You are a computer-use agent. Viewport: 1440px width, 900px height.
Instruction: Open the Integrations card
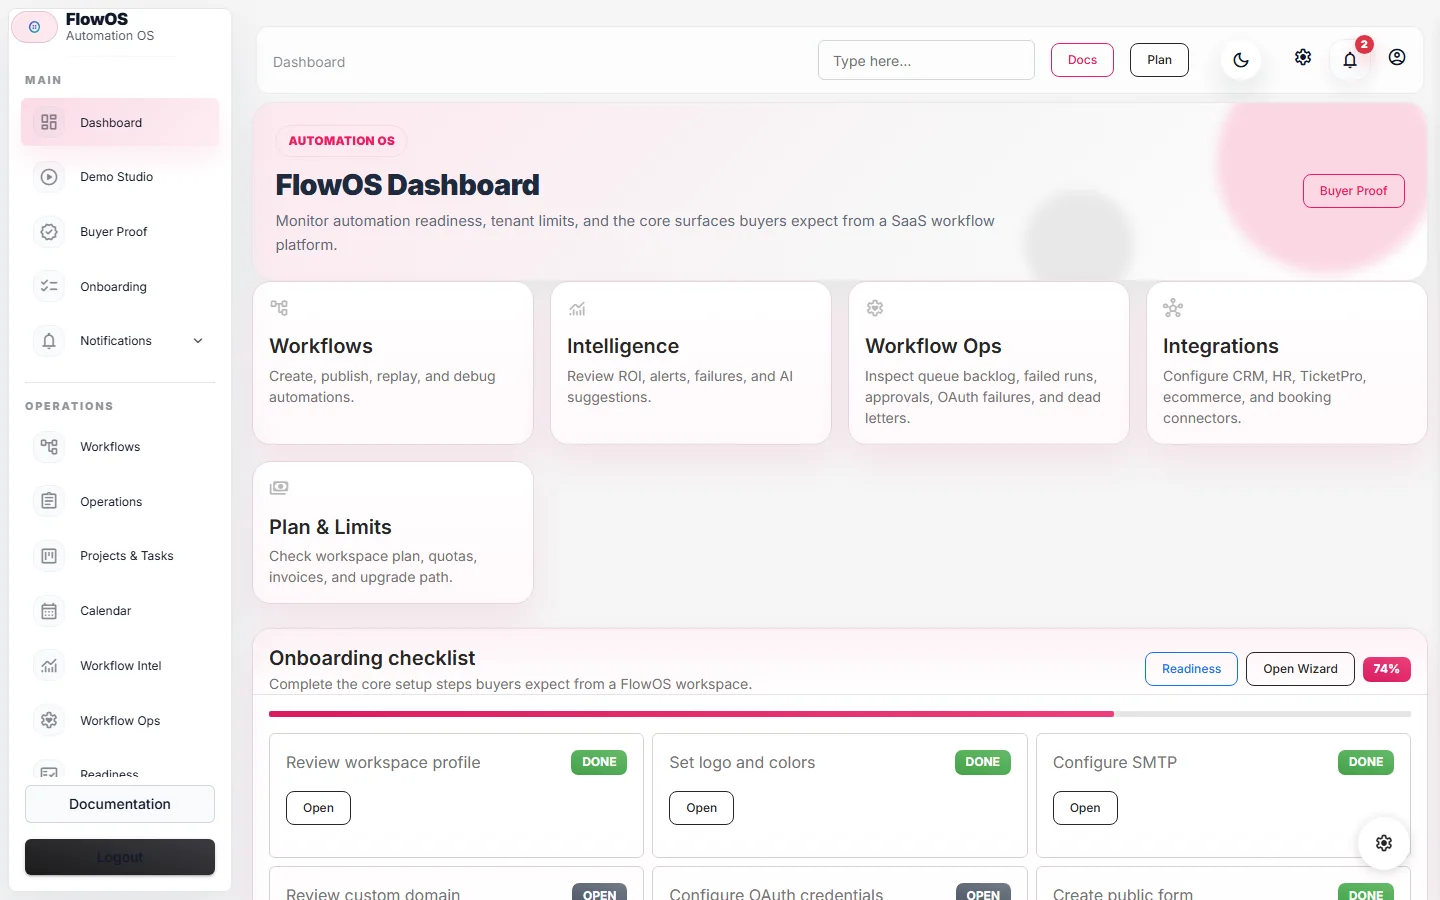(1287, 363)
